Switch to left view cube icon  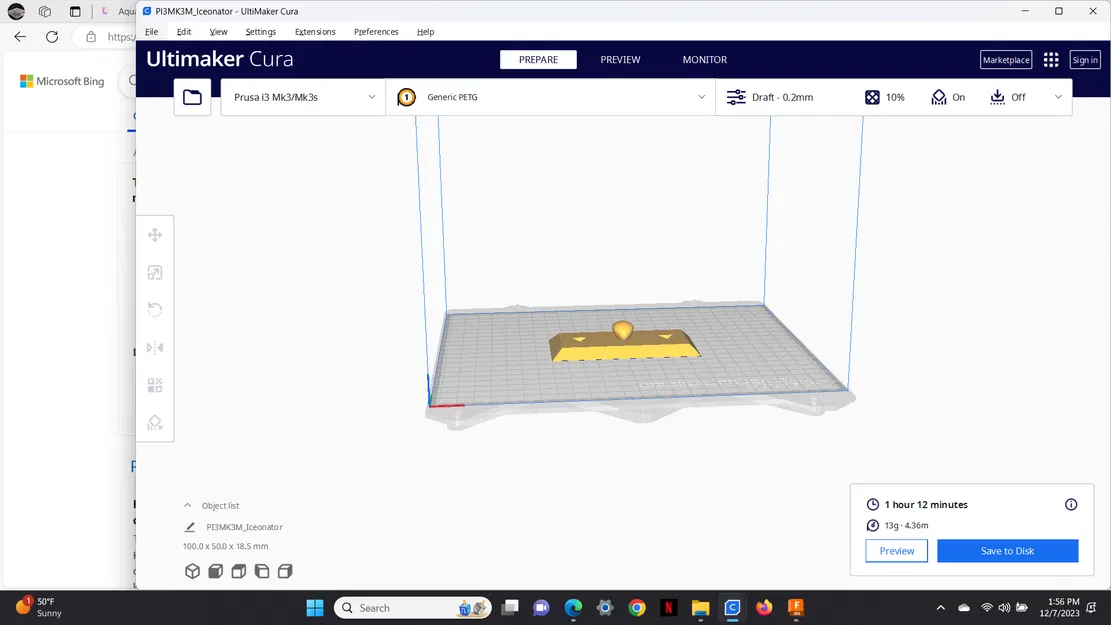[262, 571]
